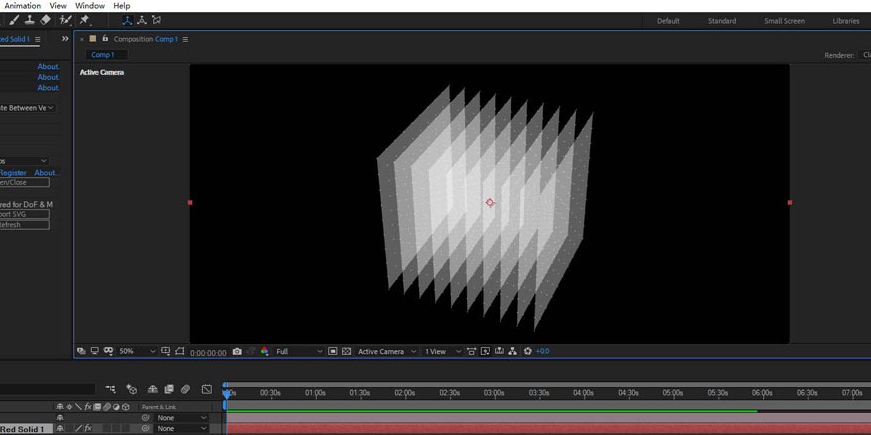871x435 pixels.
Task: Expand hidden panels with double-chevron
Action: click(65, 39)
